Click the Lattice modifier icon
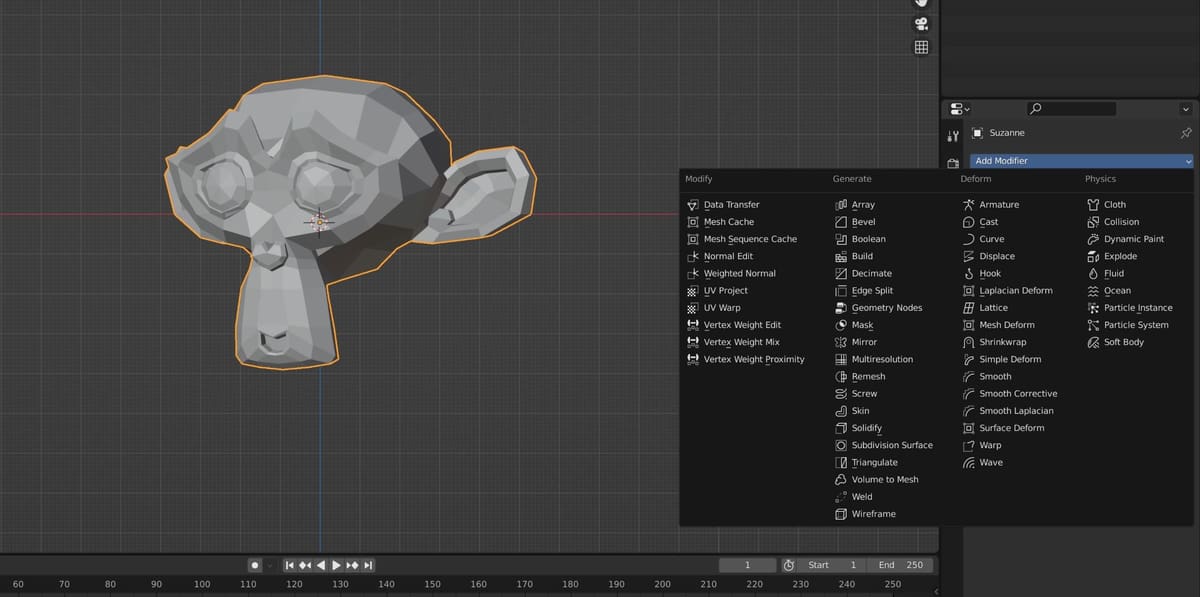1200x597 pixels. 968,308
